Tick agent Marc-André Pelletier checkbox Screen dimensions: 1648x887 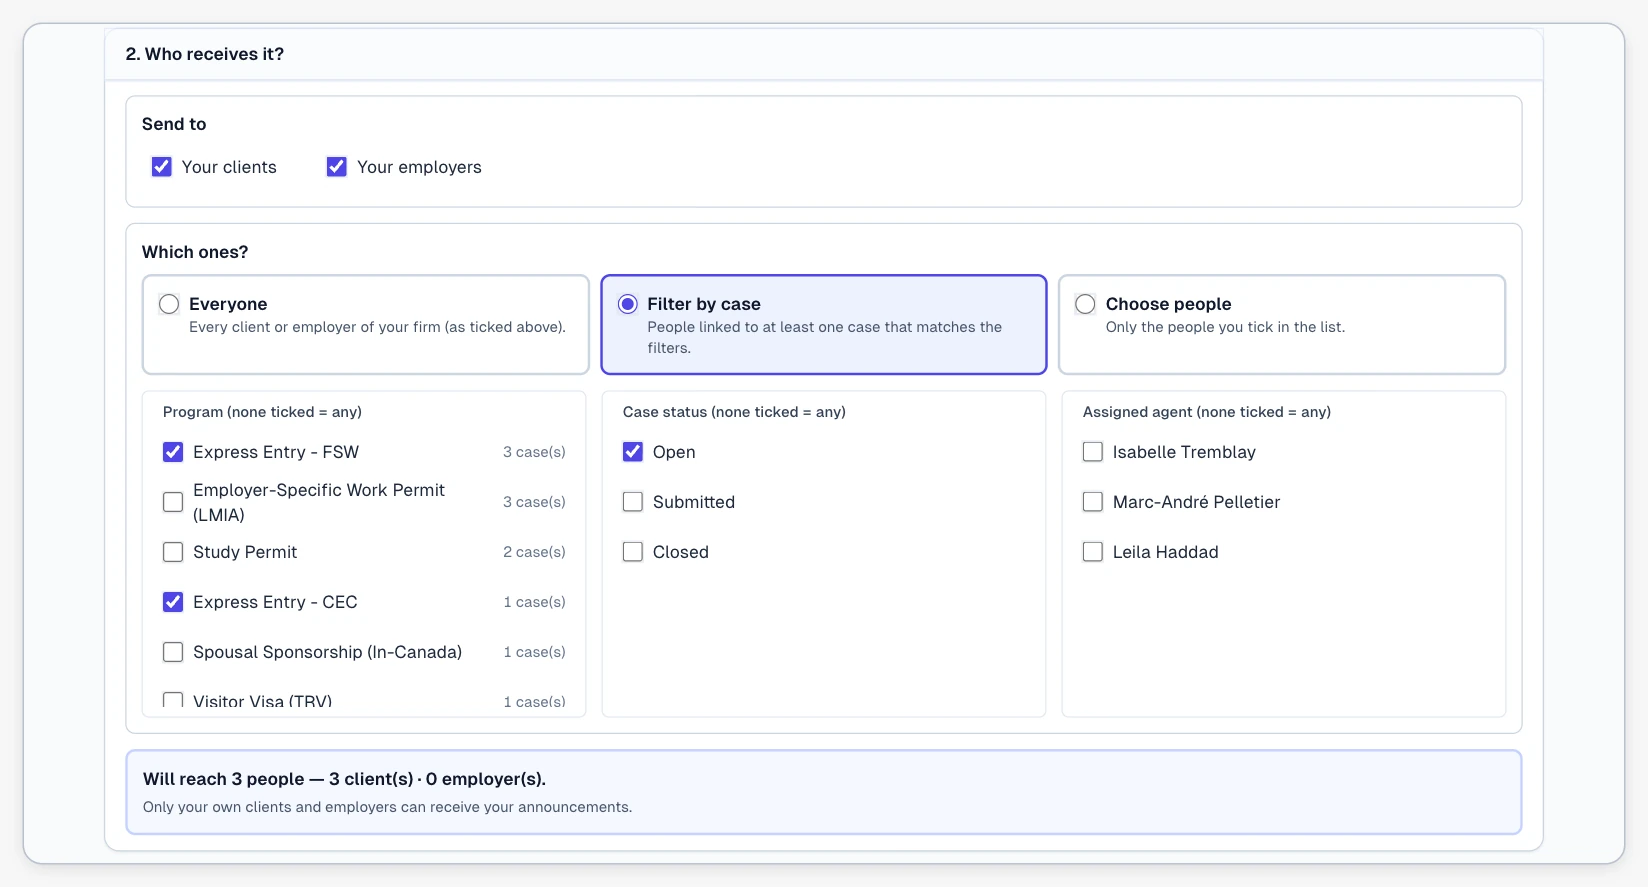[x=1093, y=502]
